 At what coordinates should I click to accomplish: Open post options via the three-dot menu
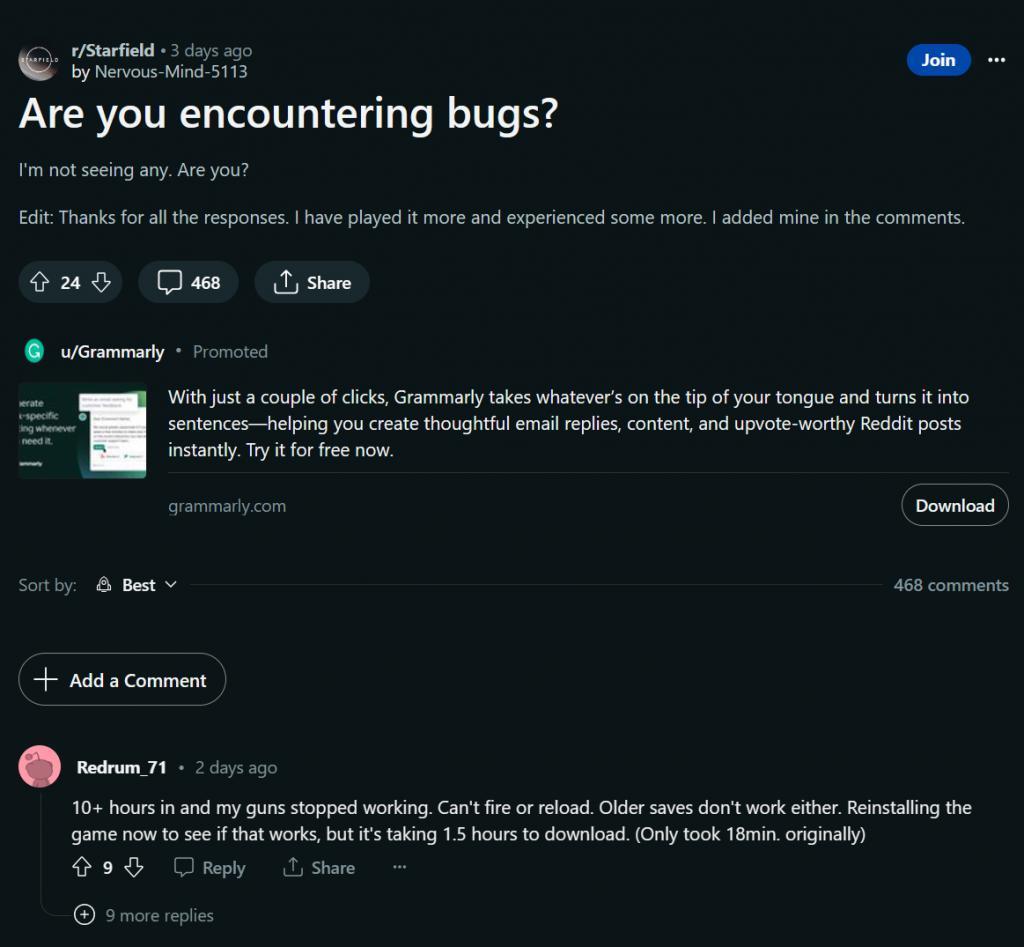[x=996, y=60]
